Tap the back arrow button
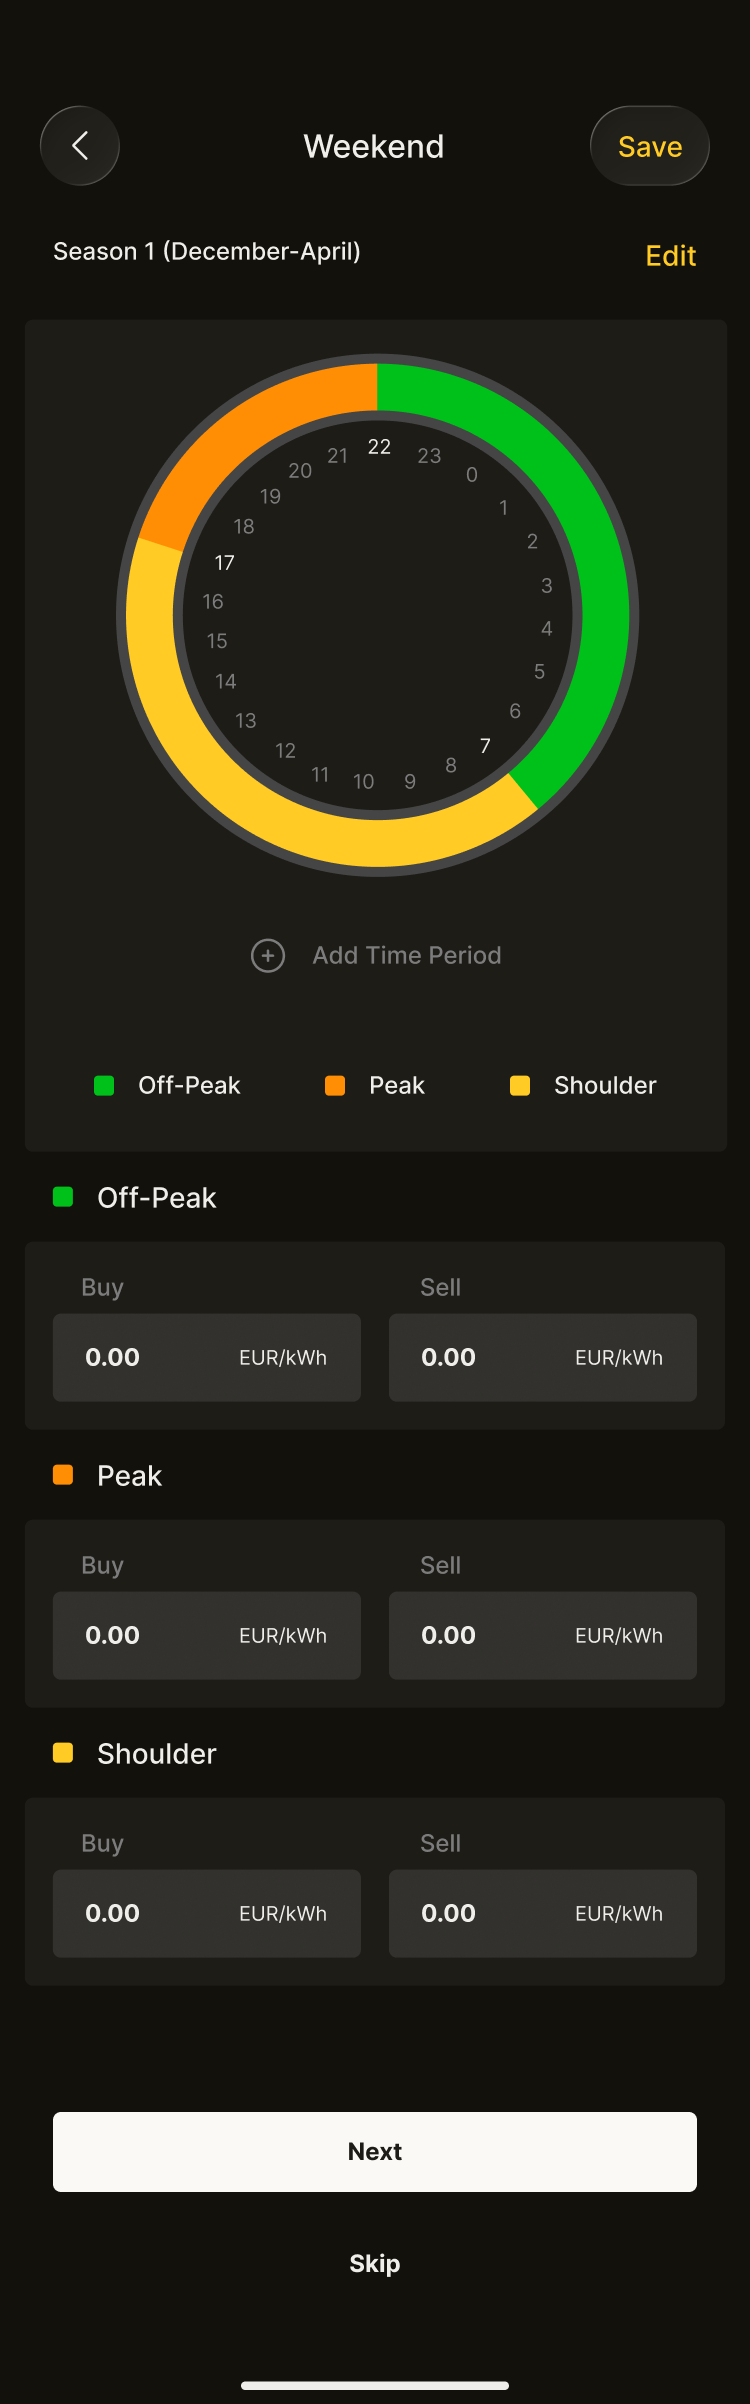The image size is (750, 2404). click(x=80, y=146)
